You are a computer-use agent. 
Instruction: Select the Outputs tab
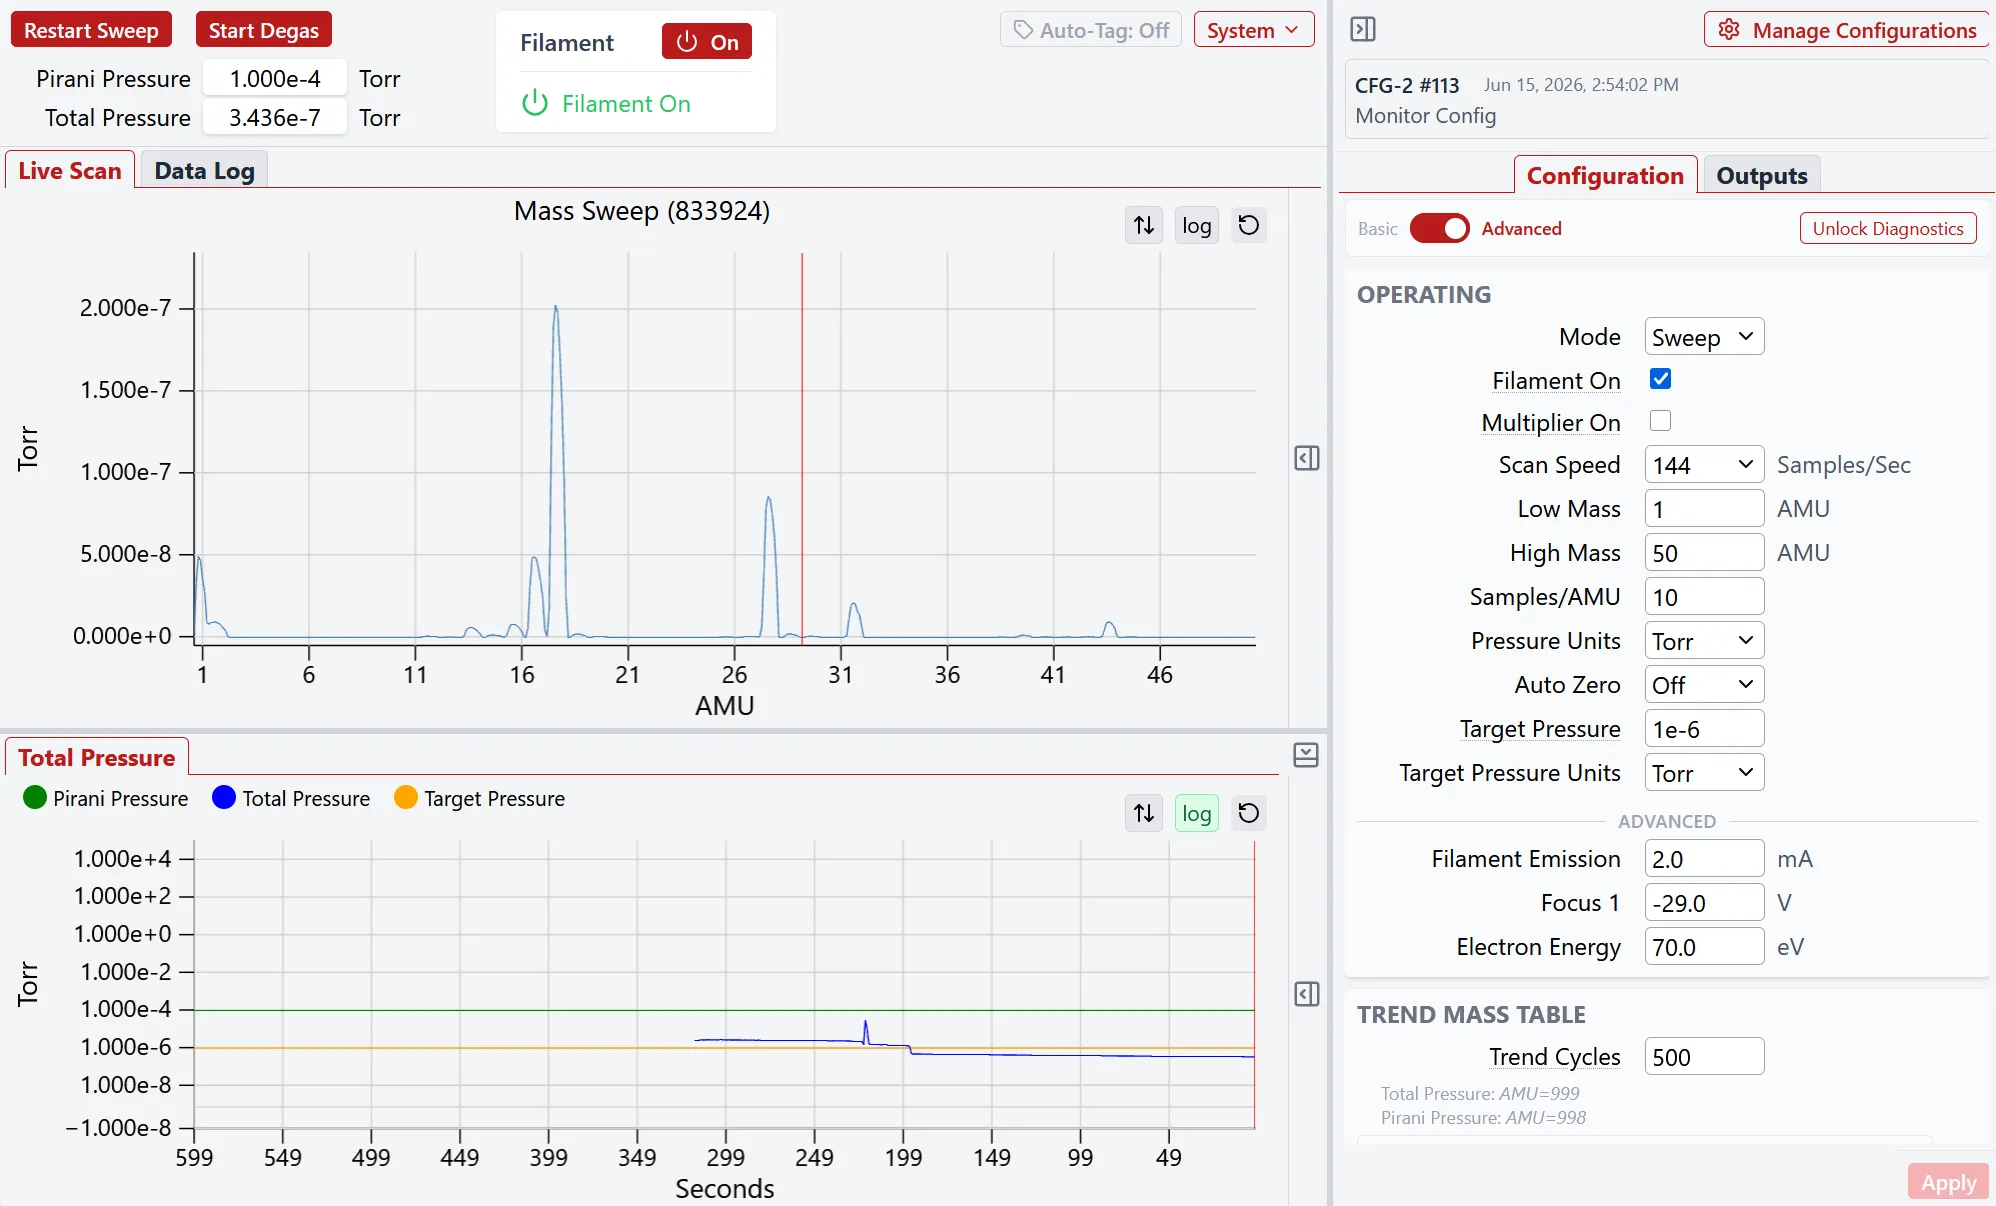(1762, 176)
